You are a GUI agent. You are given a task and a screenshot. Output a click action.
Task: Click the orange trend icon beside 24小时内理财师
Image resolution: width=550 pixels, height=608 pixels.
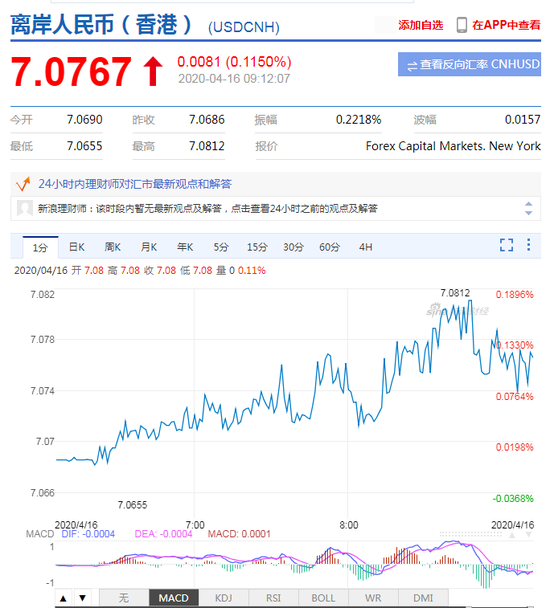pyautogui.click(x=23, y=184)
